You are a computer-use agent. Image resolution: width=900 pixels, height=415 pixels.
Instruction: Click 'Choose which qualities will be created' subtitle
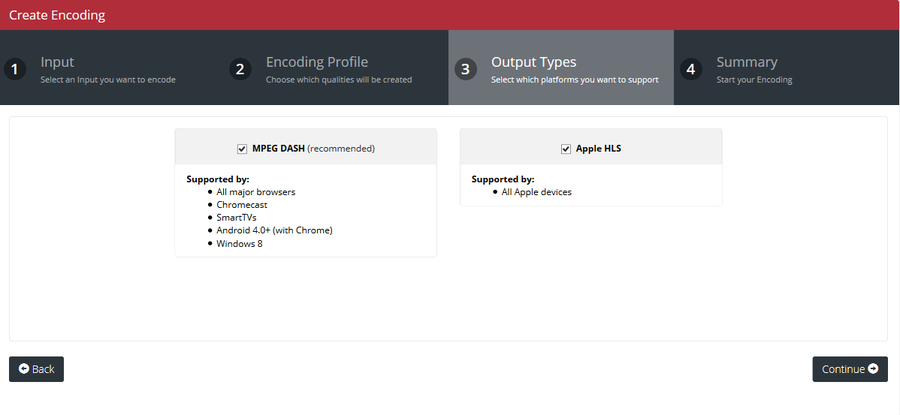click(x=339, y=80)
